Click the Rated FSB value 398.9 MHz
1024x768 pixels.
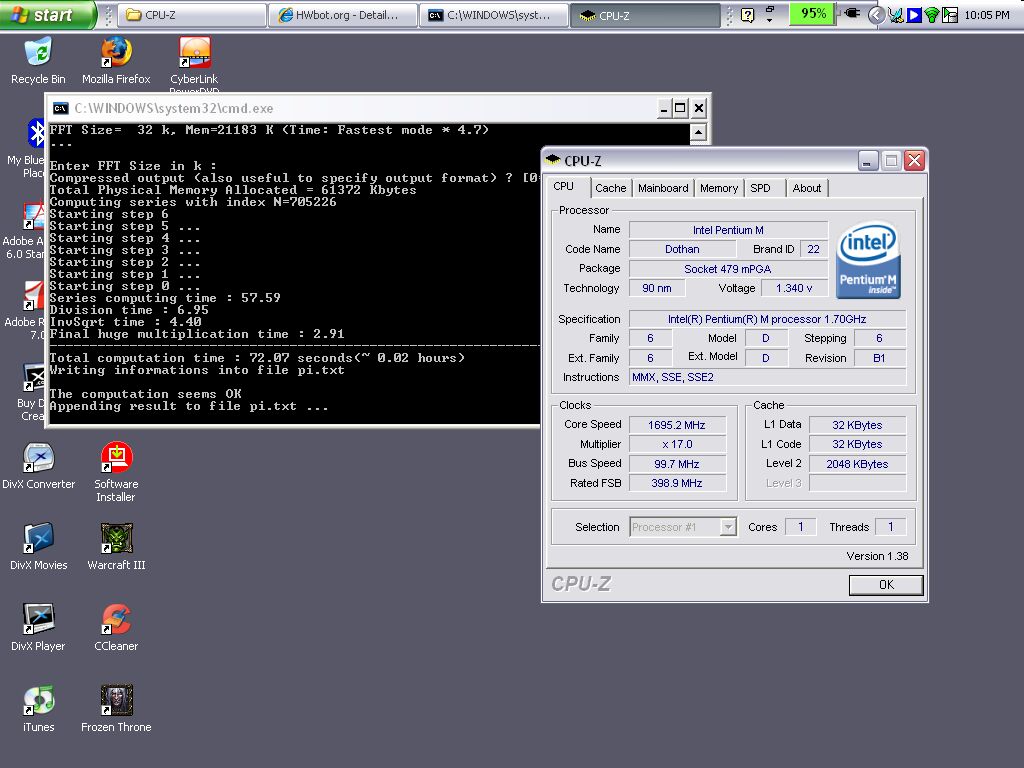677,483
